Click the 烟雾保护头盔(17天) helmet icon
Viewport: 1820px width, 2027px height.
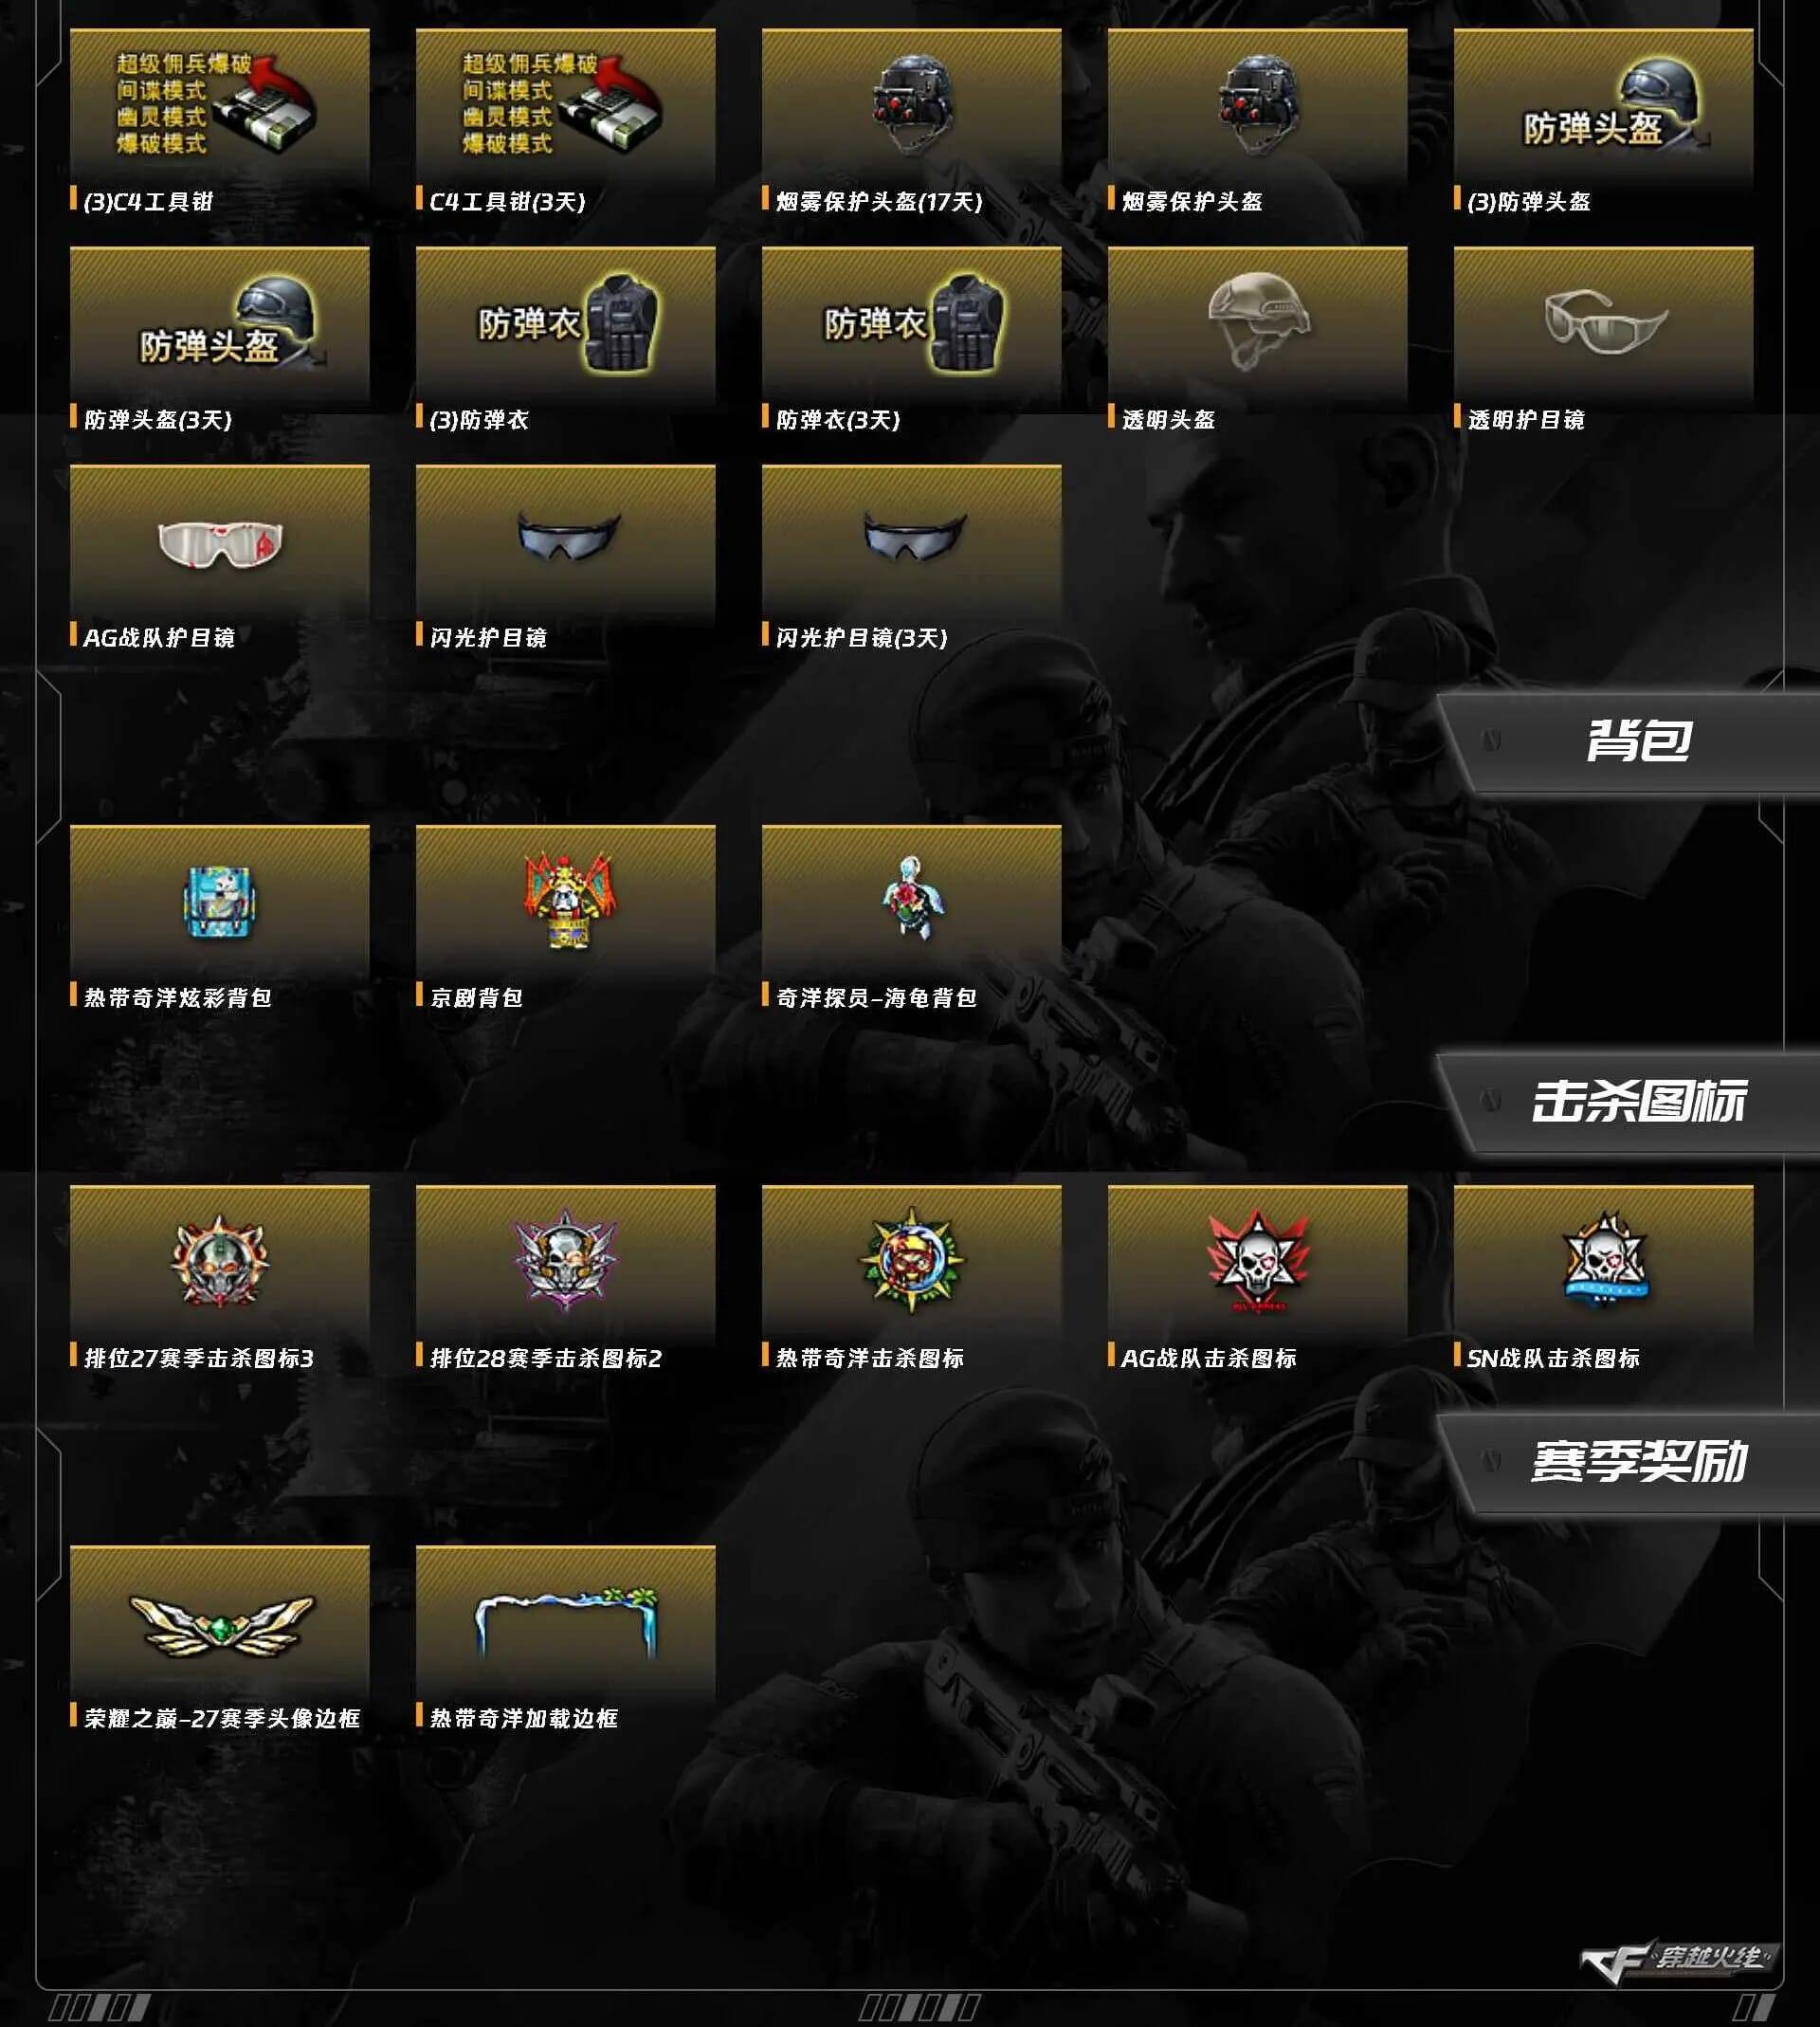(911, 104)
